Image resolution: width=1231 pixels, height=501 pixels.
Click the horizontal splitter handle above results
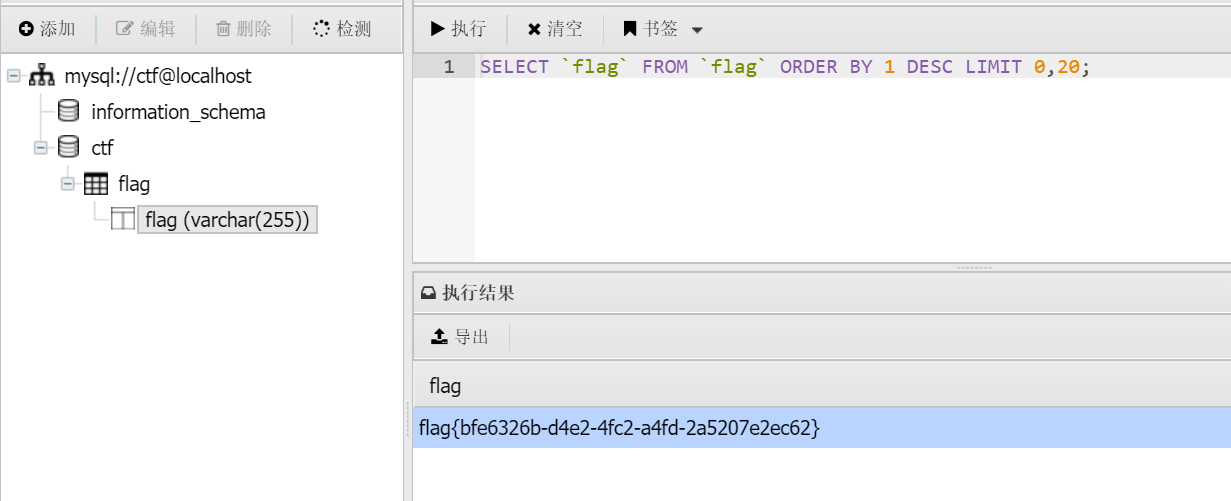tap(973, 267)
